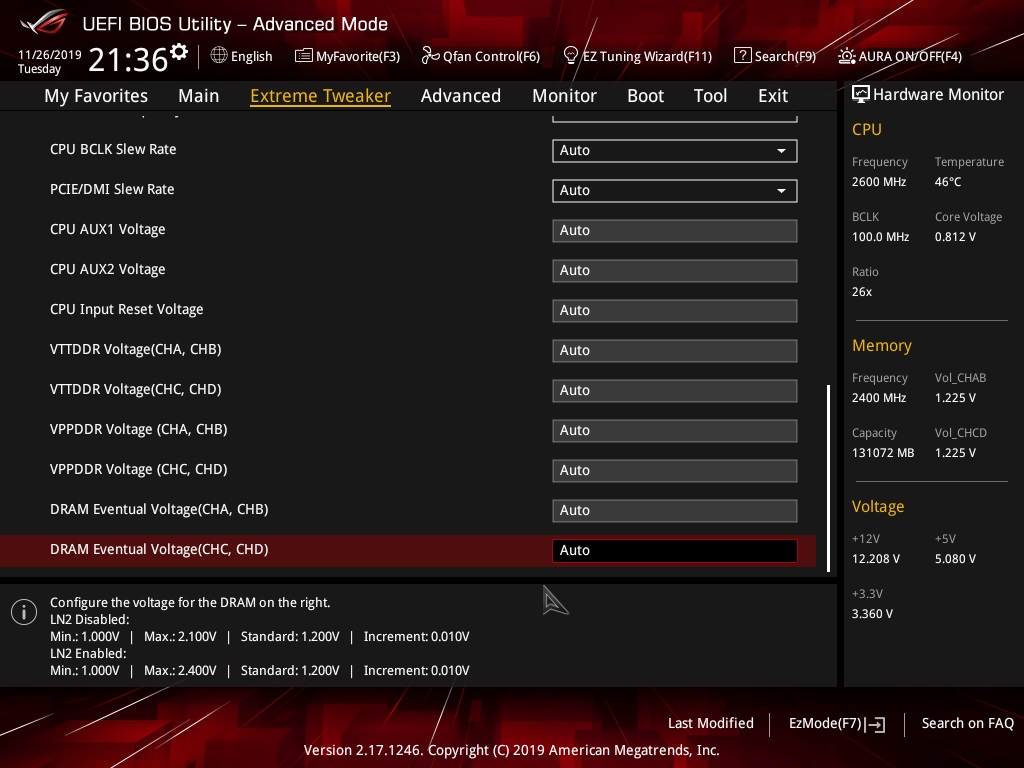The height and width of the screenshot is (768, 1024).
Task: Click CPU AUX2 Voltage input field
Action: pos(675,270)
